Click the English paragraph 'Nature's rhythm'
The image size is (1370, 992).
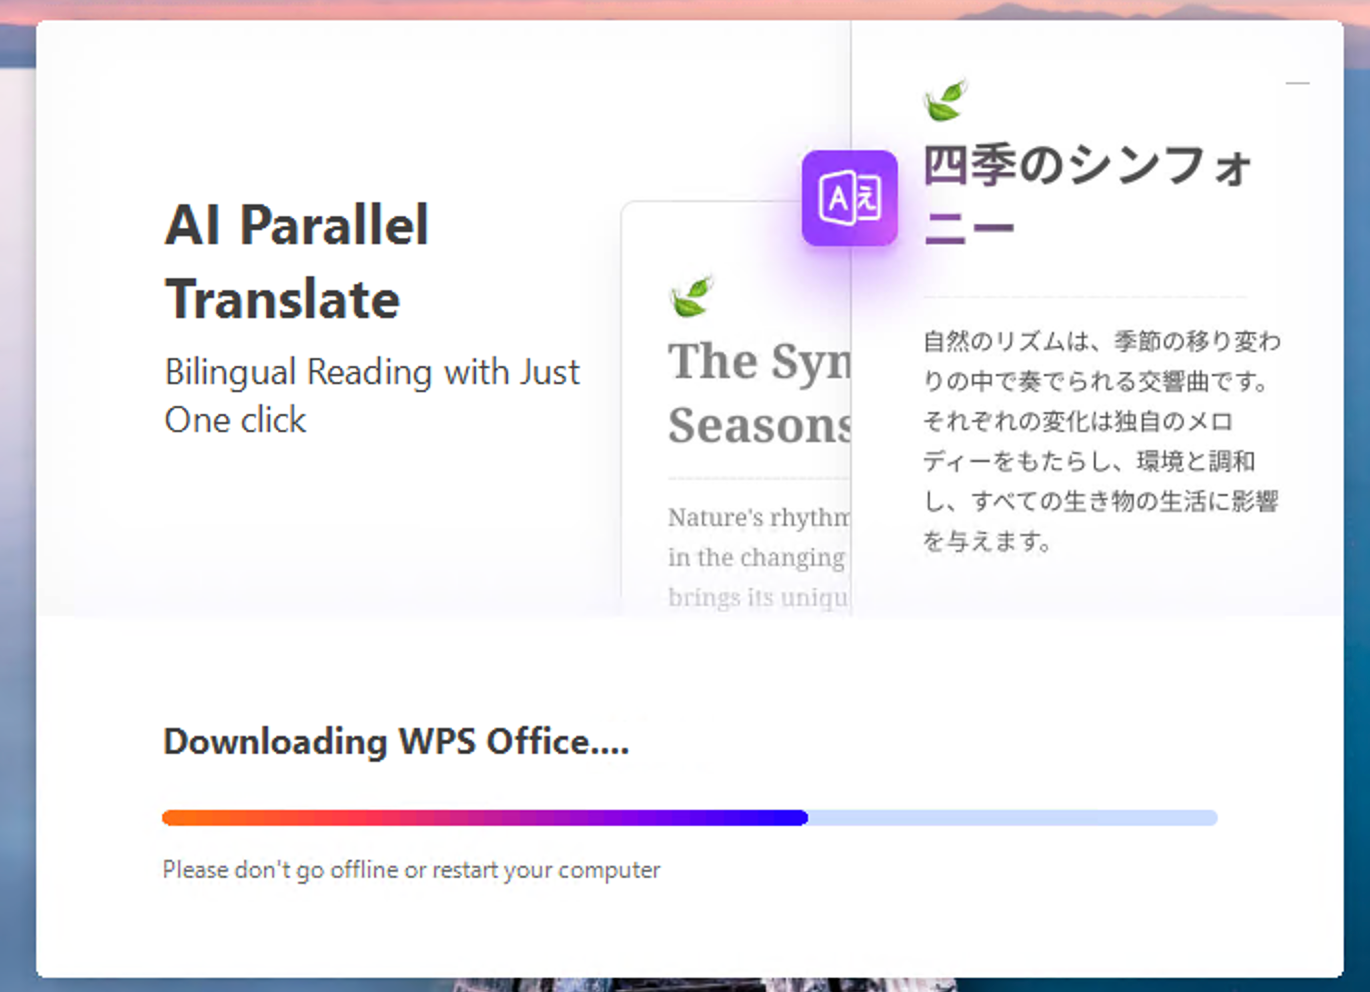(x=758, y=556)
